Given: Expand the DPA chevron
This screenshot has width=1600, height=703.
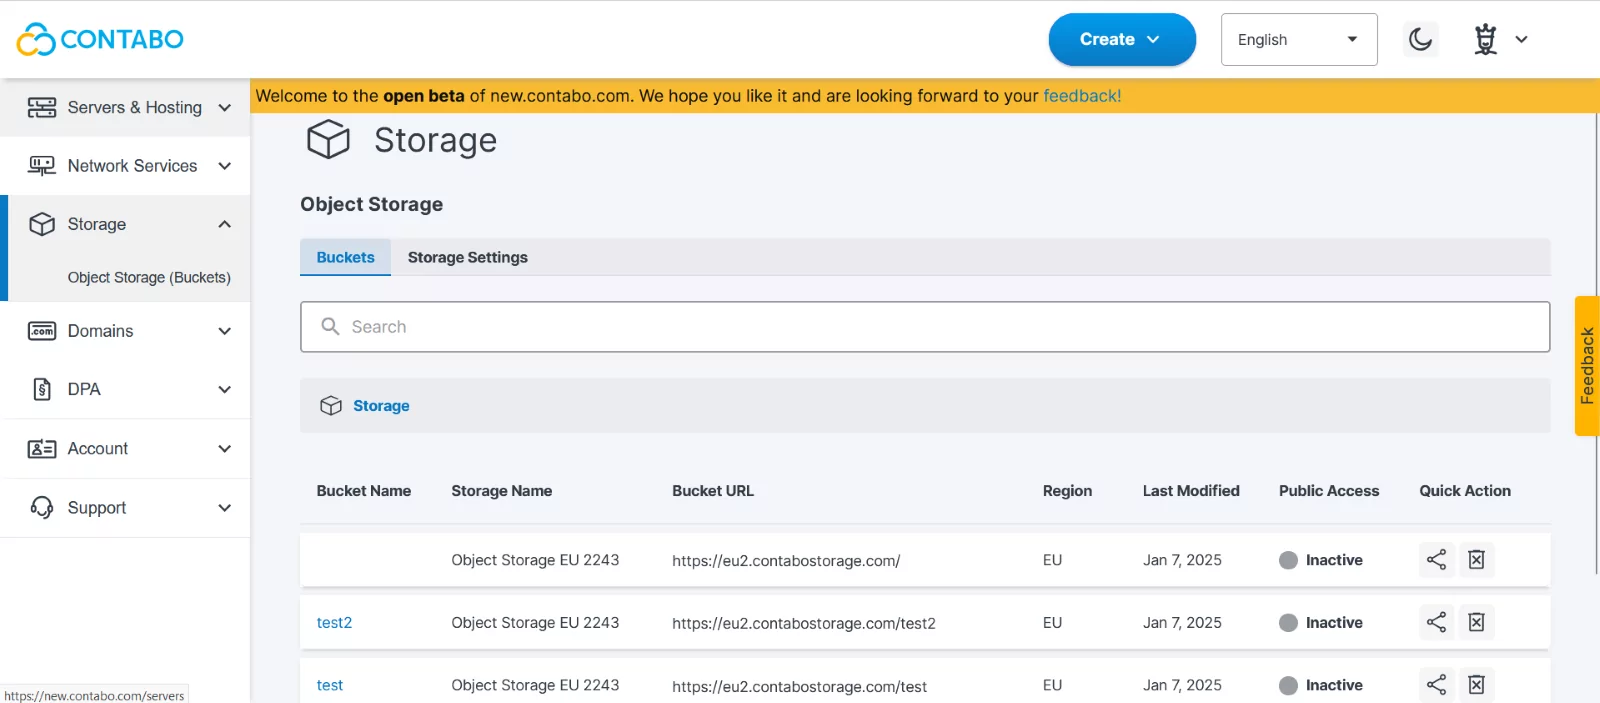Looking at the screenshot, I should 225,389.
